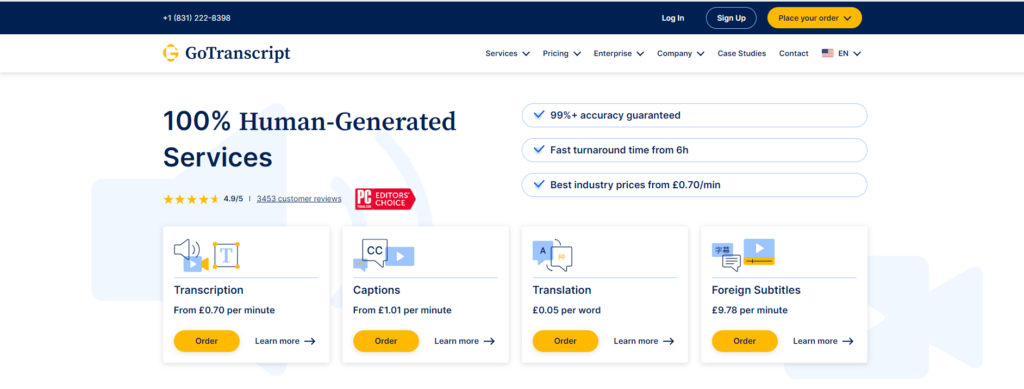Click arrow next to Transcription Learn more
This screenshot has width=1024, height=389.
[x=310, y=341]
